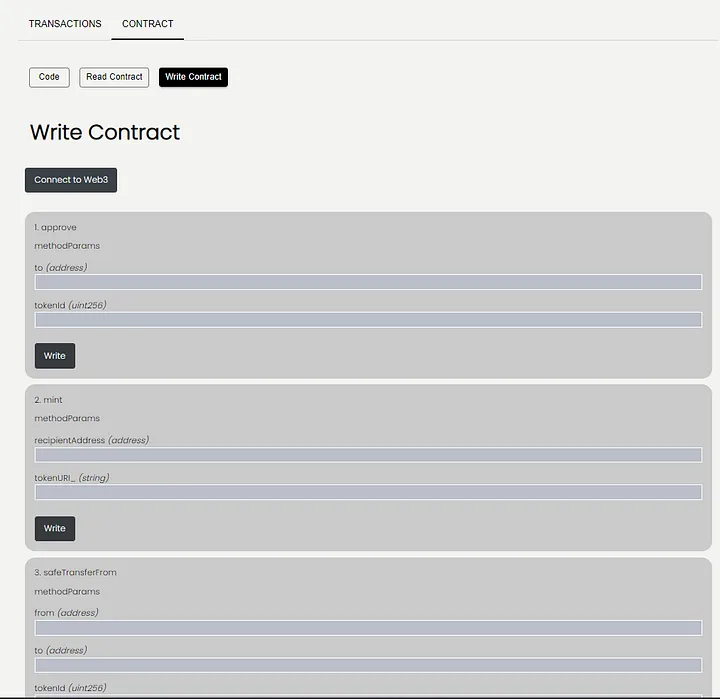Click the mint tokenURI_ (string) input field
The width and height of the screenshot is (720, 699).
point(368,493)
